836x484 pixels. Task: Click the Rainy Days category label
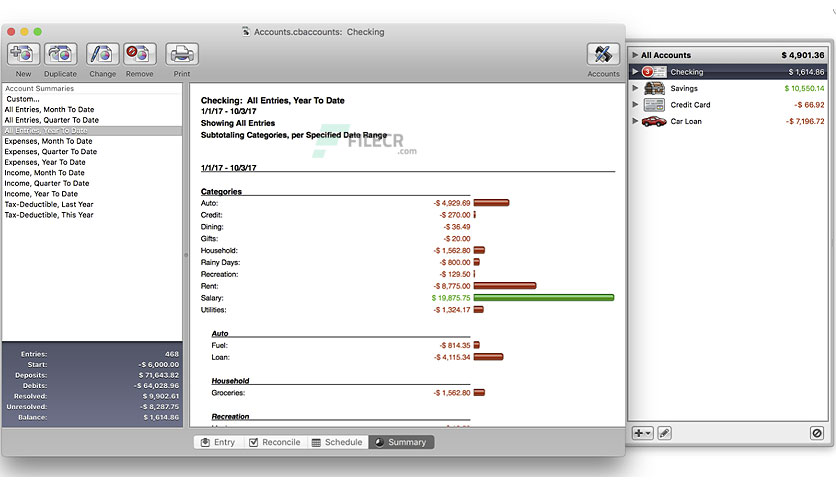(220, 262)
